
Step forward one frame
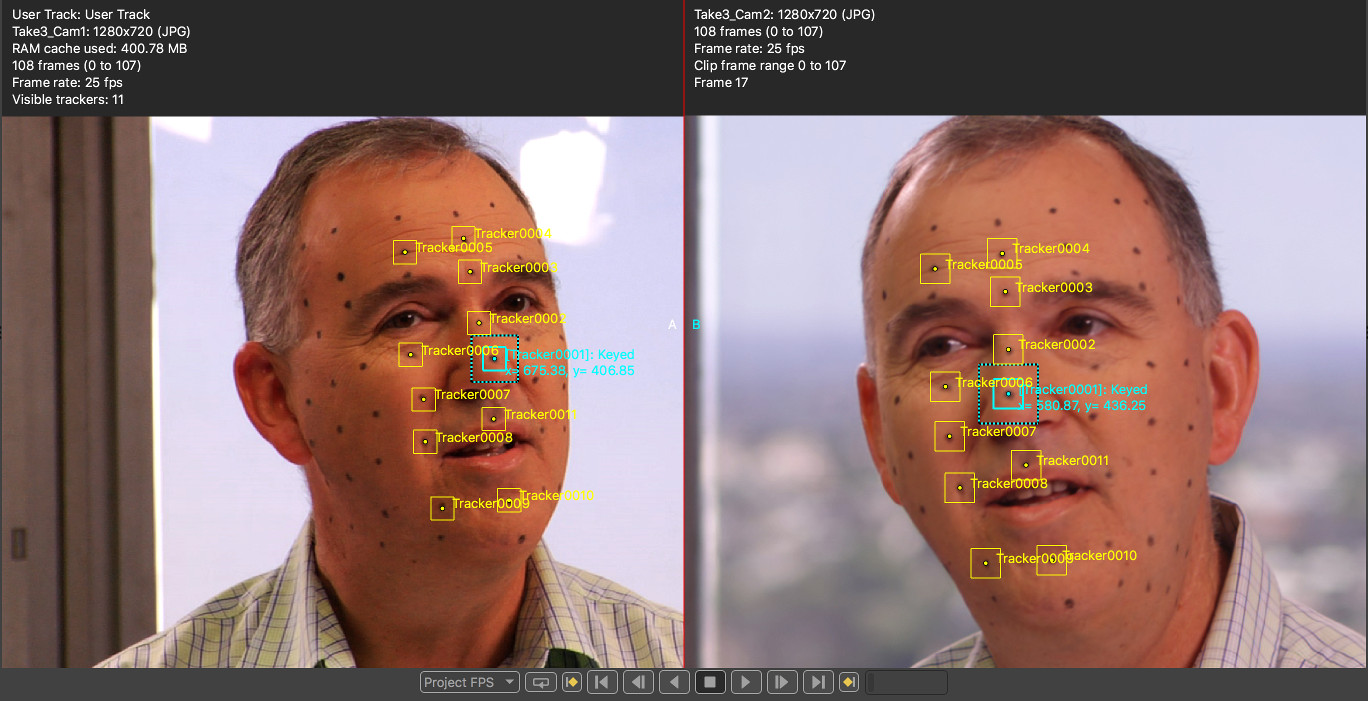(x=782, y=682)
